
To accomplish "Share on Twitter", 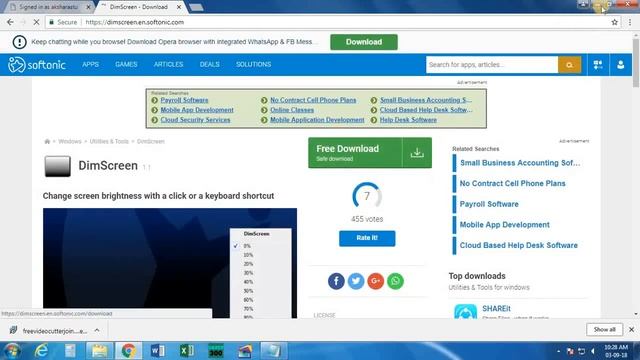I will [x=356, y=281].
